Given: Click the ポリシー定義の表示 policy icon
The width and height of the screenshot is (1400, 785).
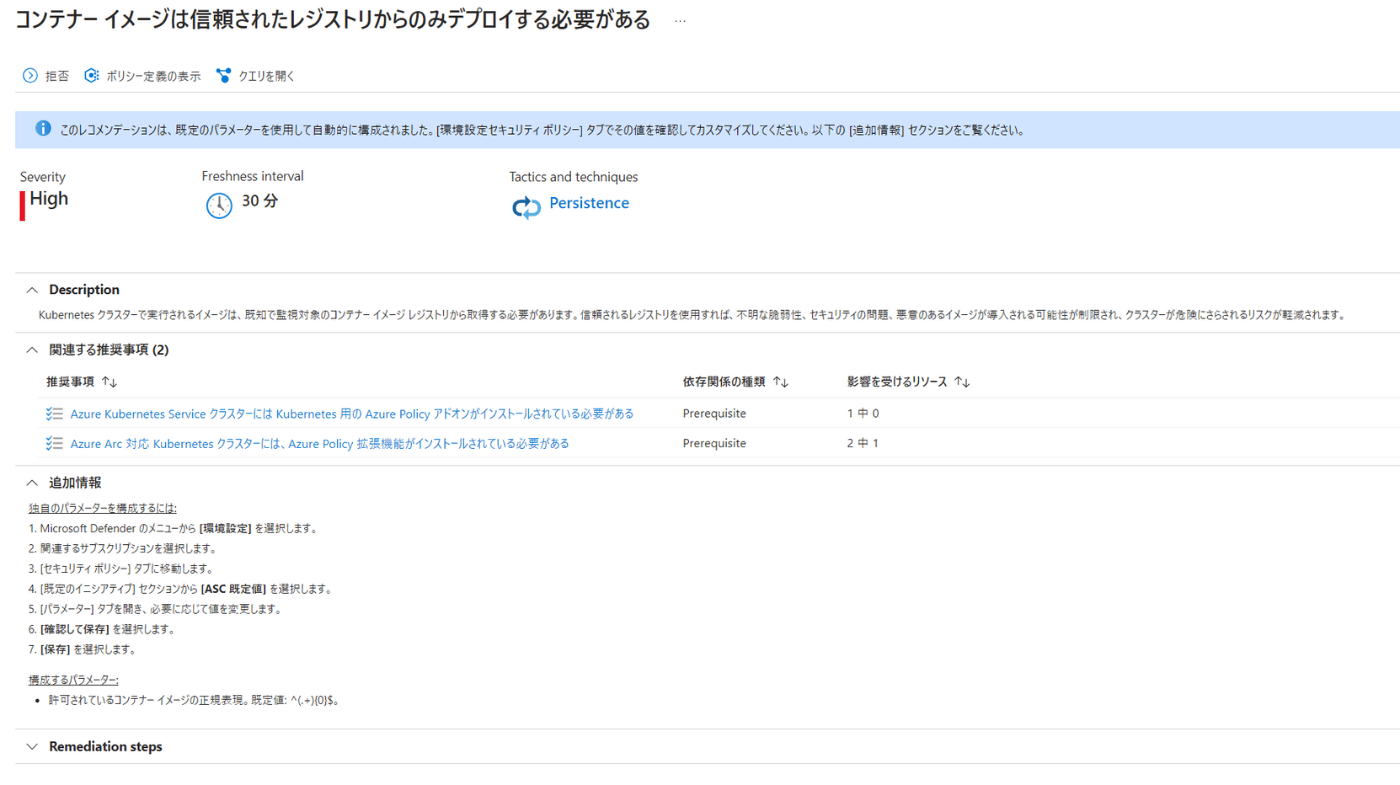Looking at the screenshot, I should point(91,76).
